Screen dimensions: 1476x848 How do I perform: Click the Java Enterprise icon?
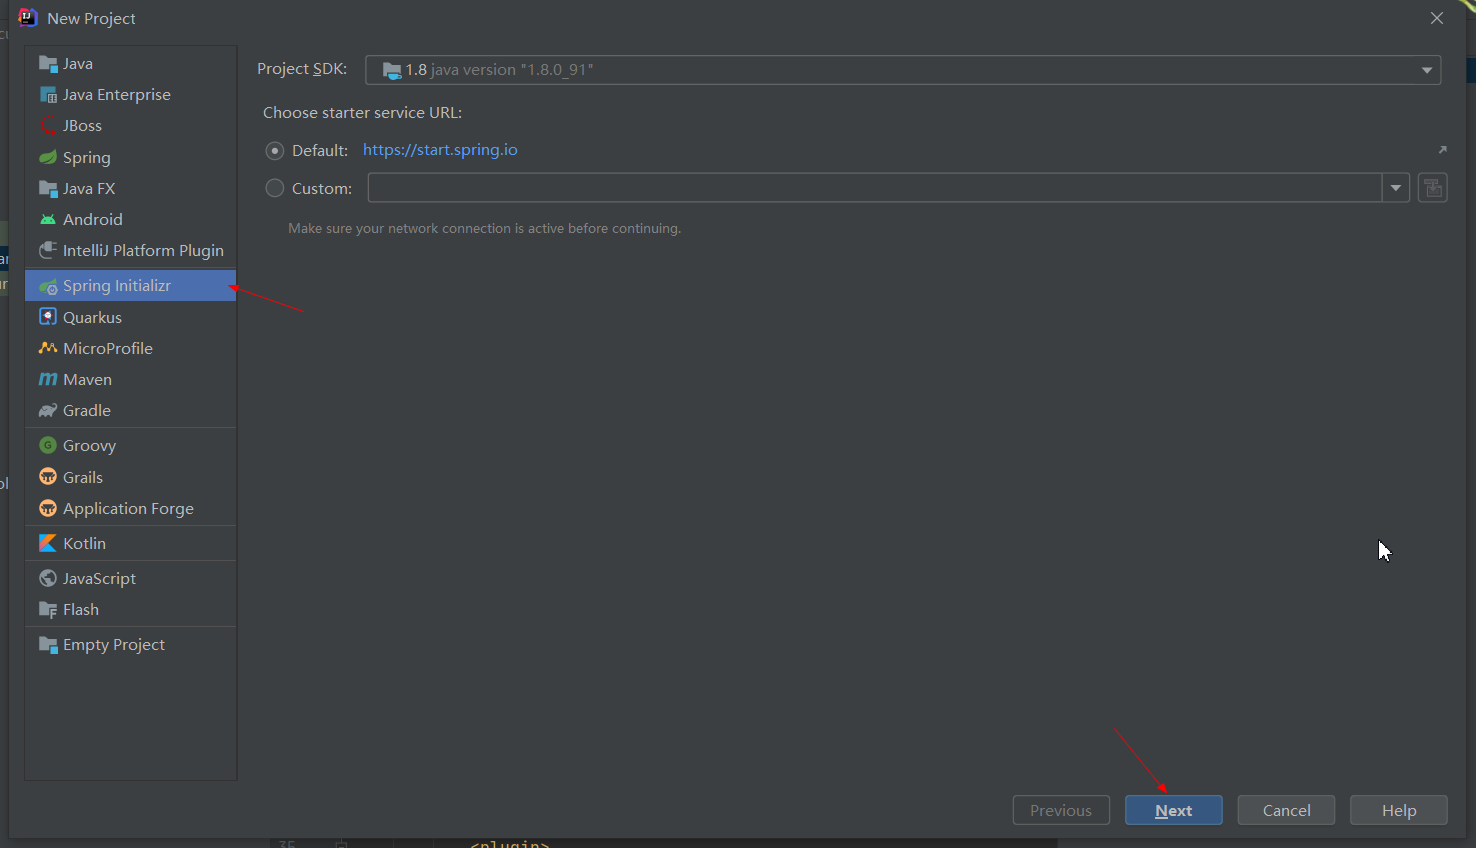click(x=48, y=95)
